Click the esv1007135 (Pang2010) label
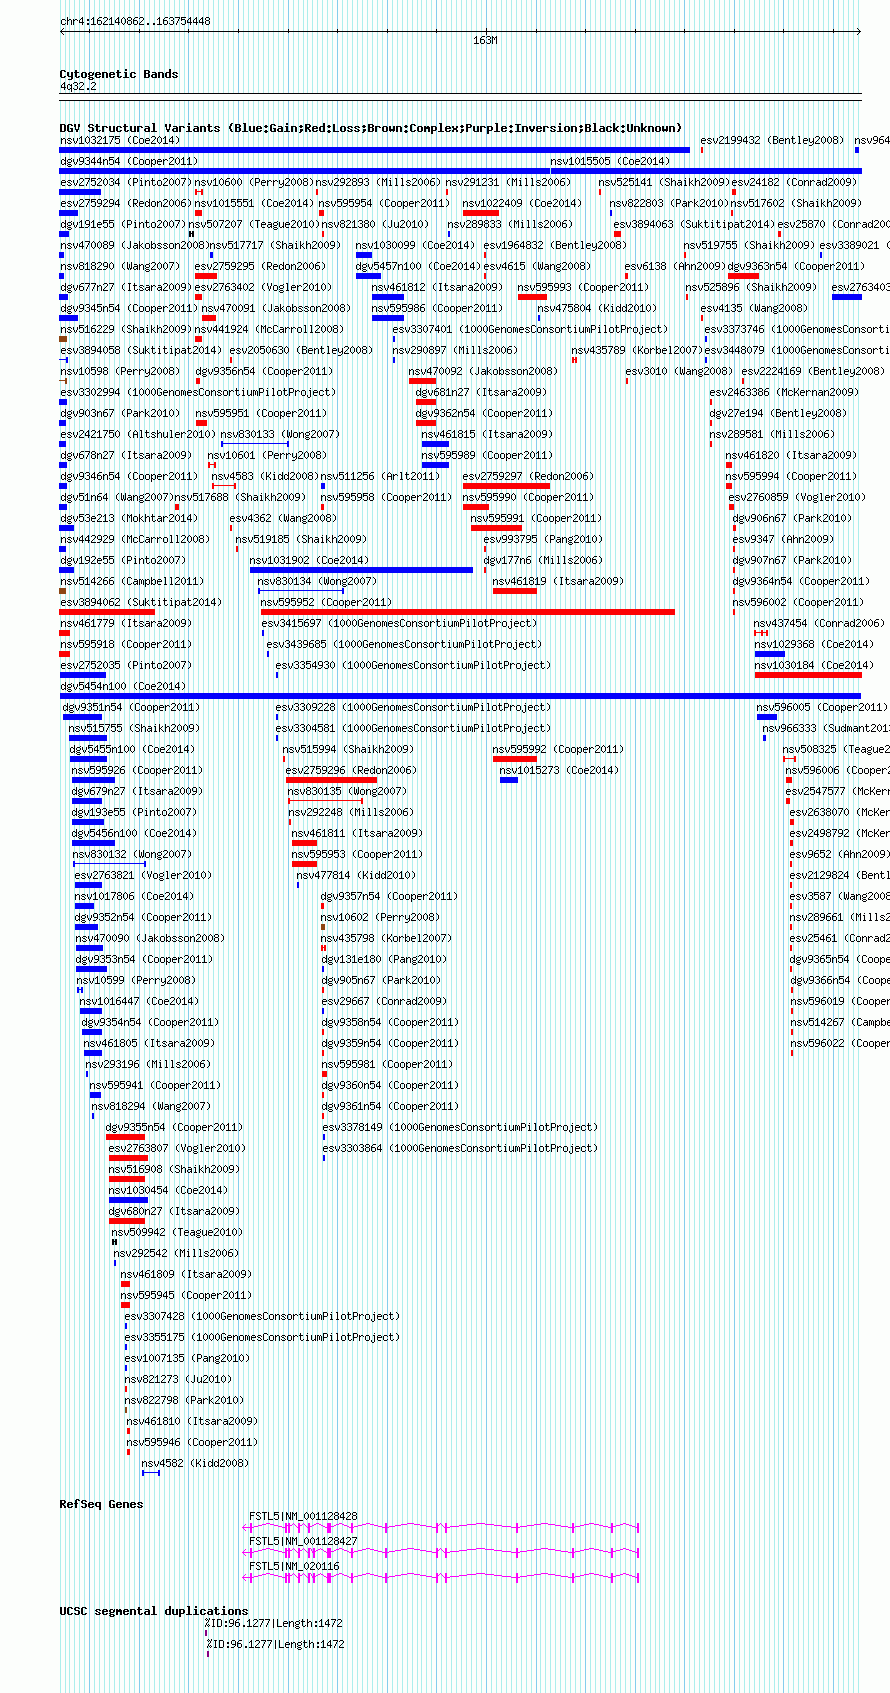The width and height of the screenshot is (890, 1693). (187, 1358)
